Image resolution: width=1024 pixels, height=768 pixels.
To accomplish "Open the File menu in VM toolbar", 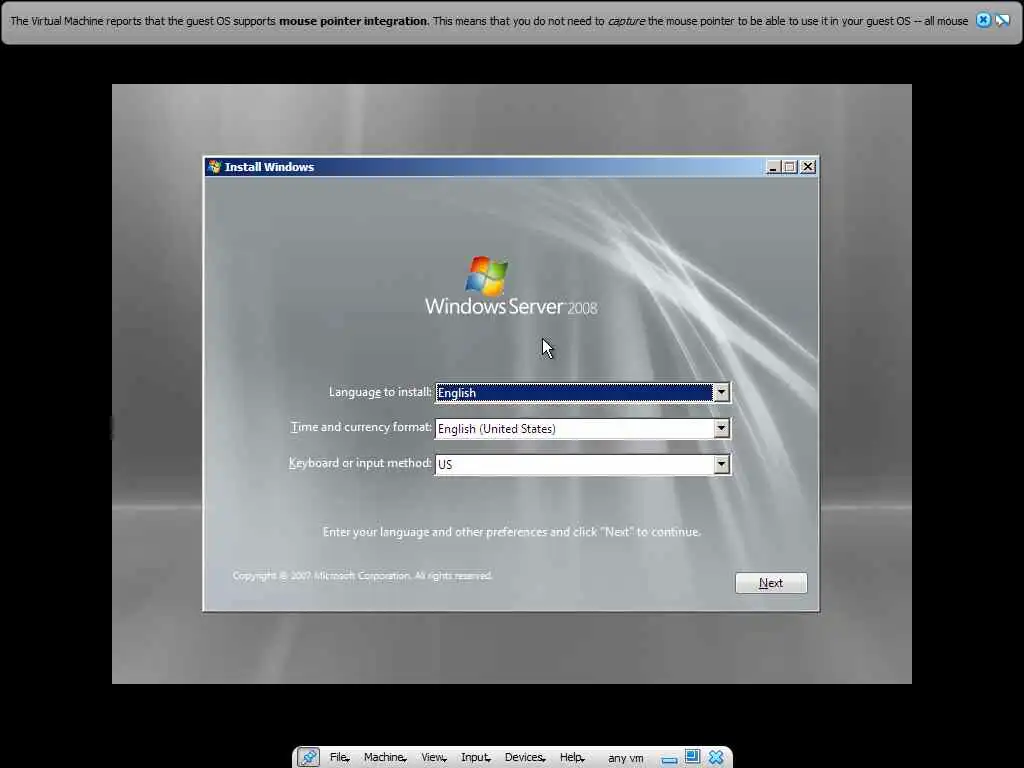I will pos(339,757).
